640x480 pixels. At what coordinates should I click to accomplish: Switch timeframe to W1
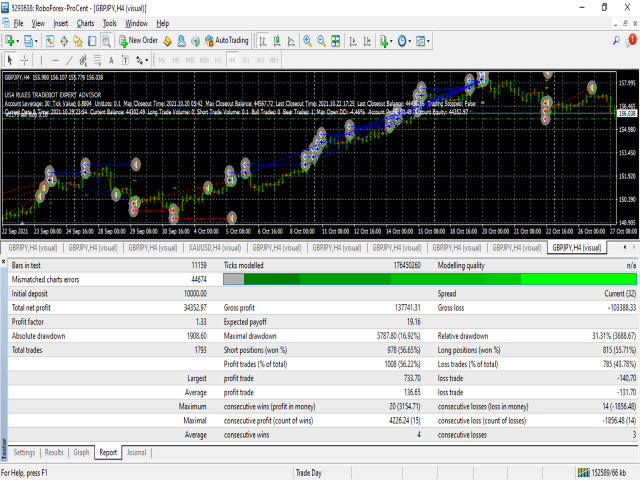[x=260, y=60]
